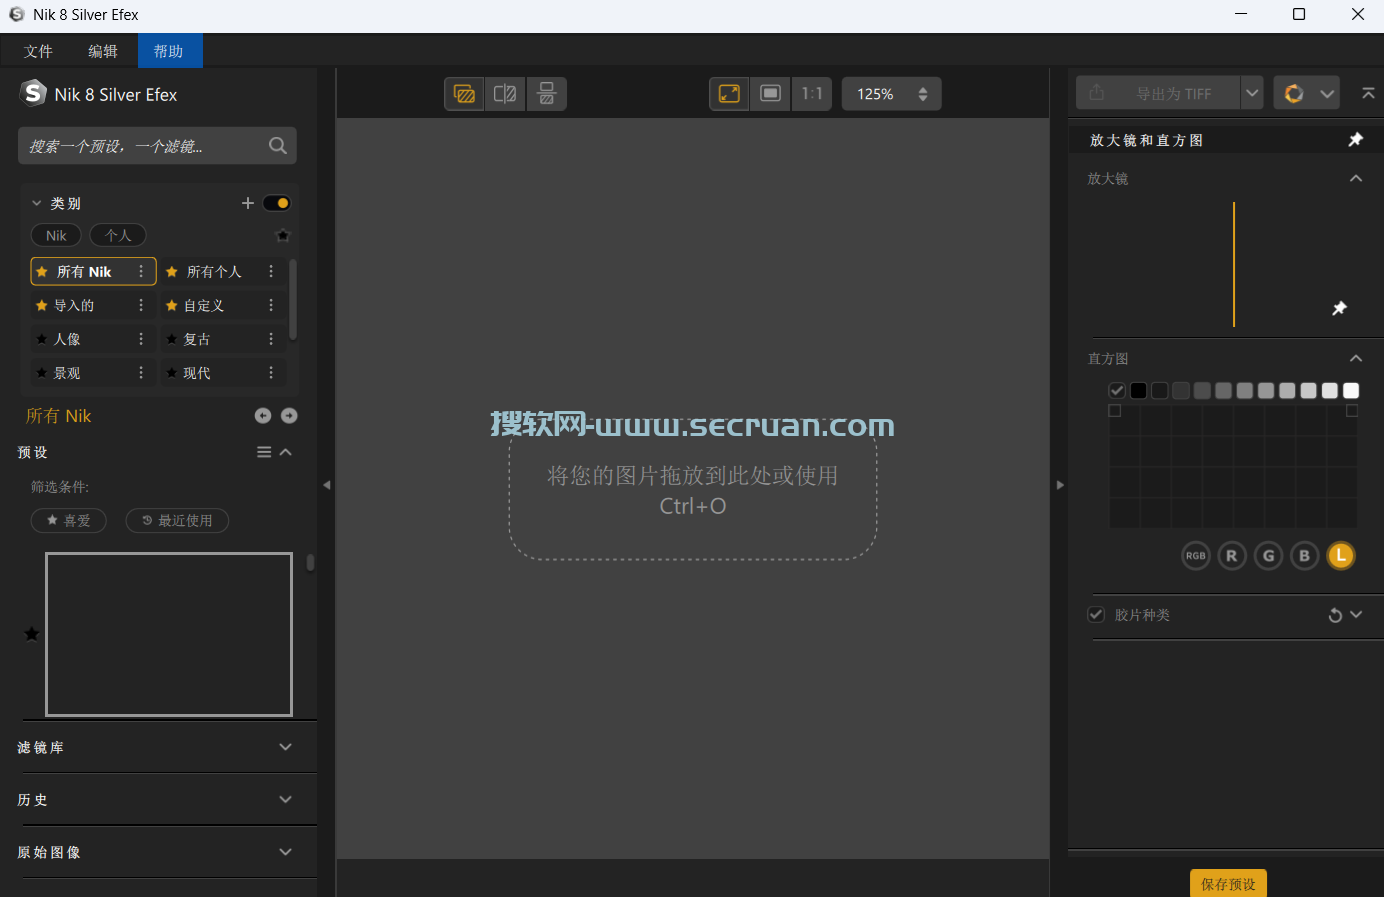Screen dimensions: 1384x897
Task: Collapse the 直方图 section
Action: click(x=1356, y=358)
